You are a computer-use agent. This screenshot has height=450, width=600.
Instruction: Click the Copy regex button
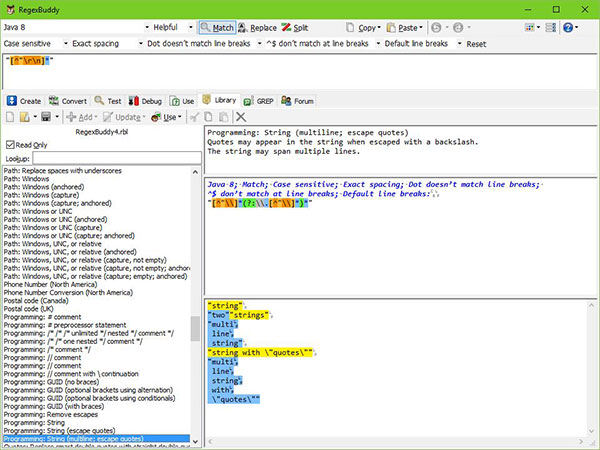pos(361,28)
